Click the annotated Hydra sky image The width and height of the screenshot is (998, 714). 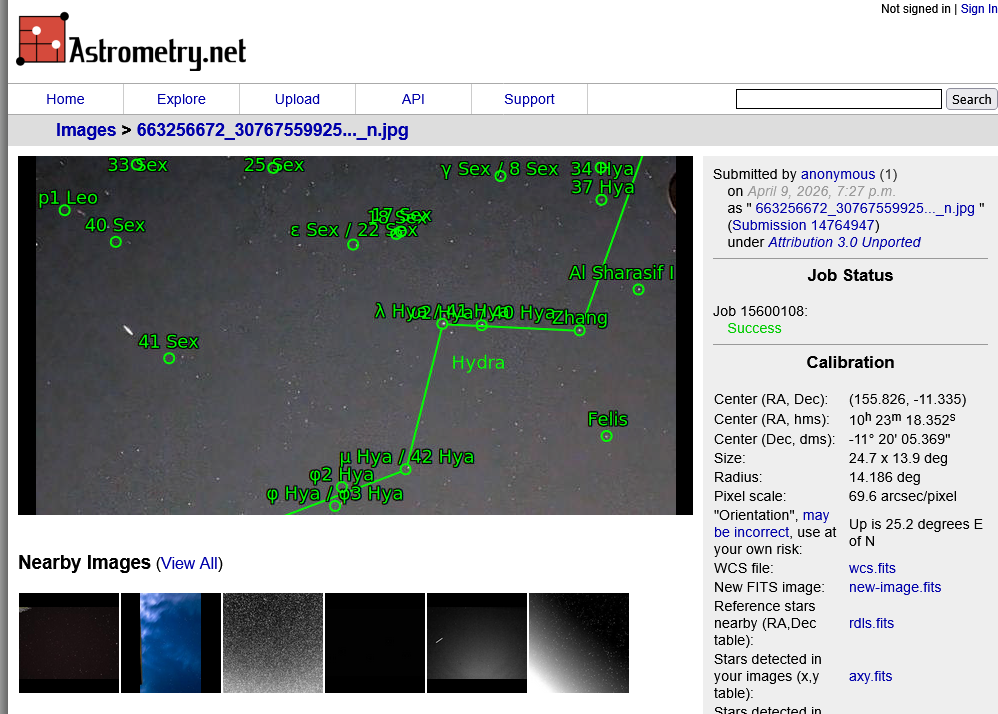point(355,335)
